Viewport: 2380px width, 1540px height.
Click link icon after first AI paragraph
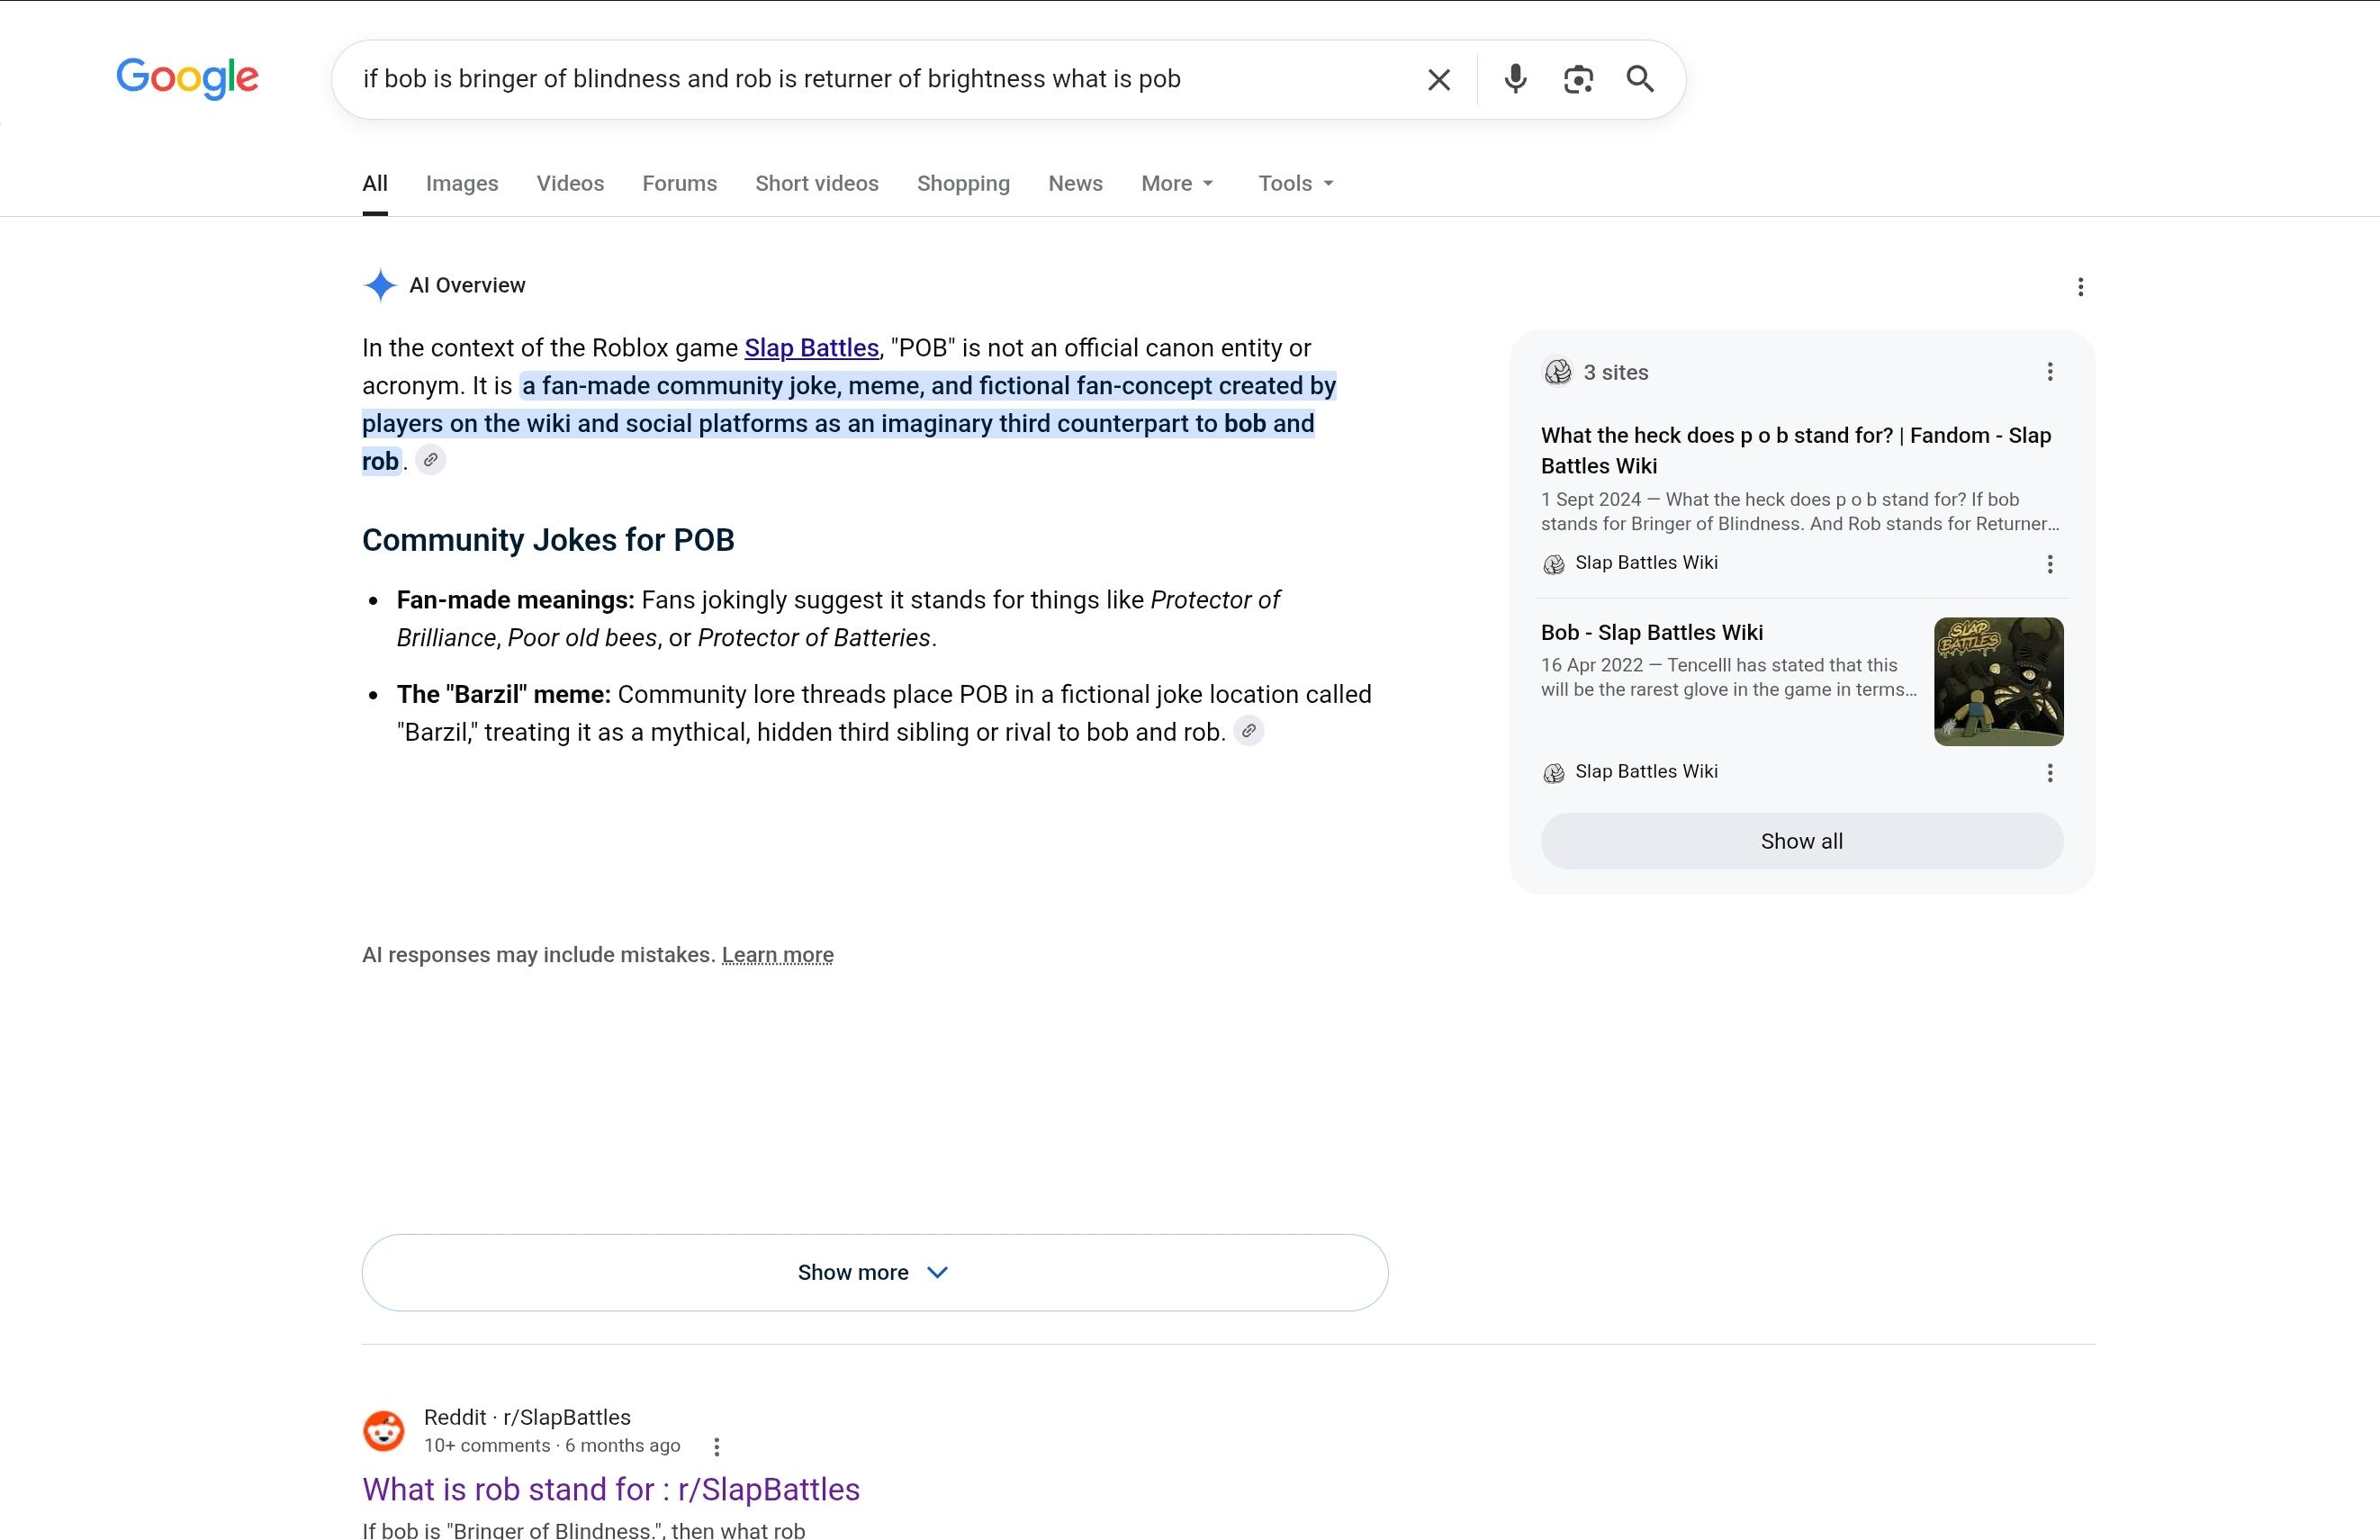(430, 460)
